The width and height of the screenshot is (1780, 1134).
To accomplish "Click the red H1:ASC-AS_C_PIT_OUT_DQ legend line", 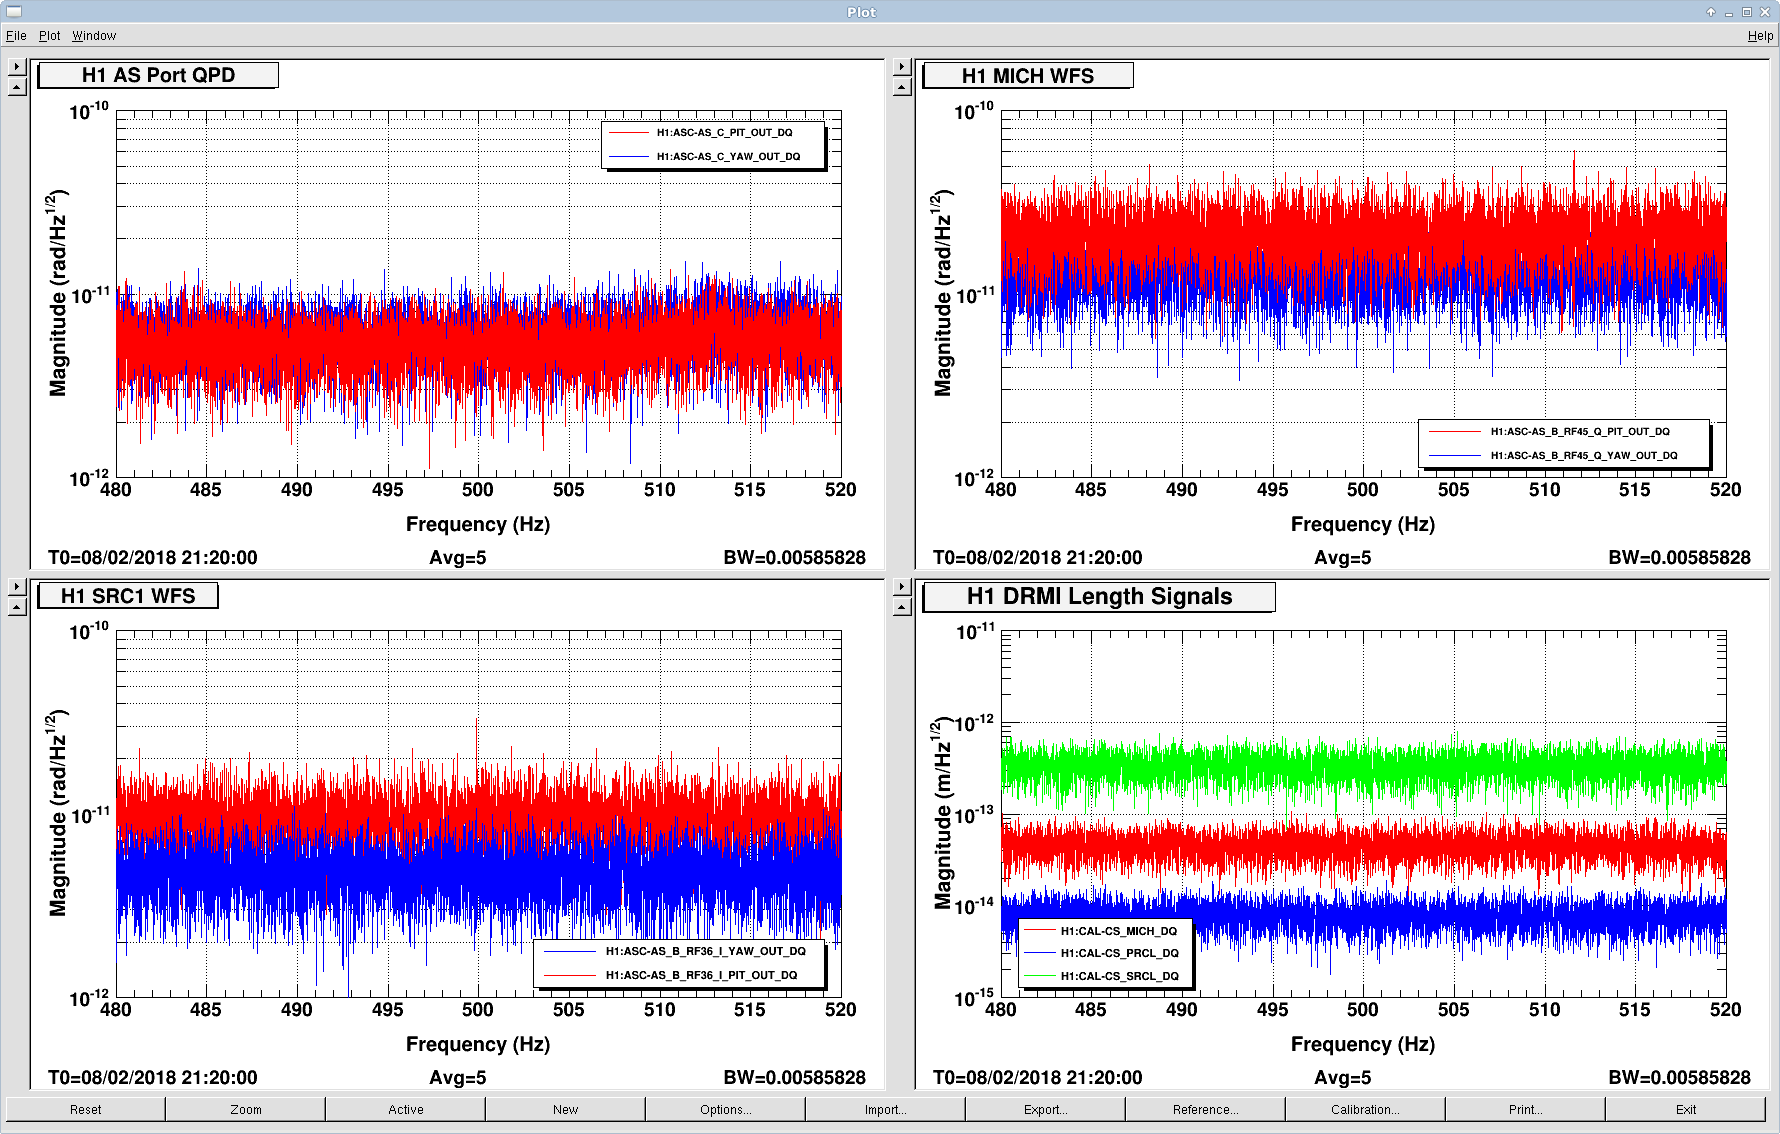I will tap(629, 132).
